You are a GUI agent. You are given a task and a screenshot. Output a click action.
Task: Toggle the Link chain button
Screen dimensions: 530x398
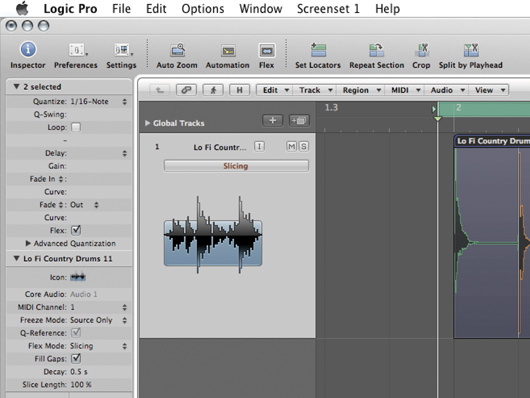click(x=186, y=90)
